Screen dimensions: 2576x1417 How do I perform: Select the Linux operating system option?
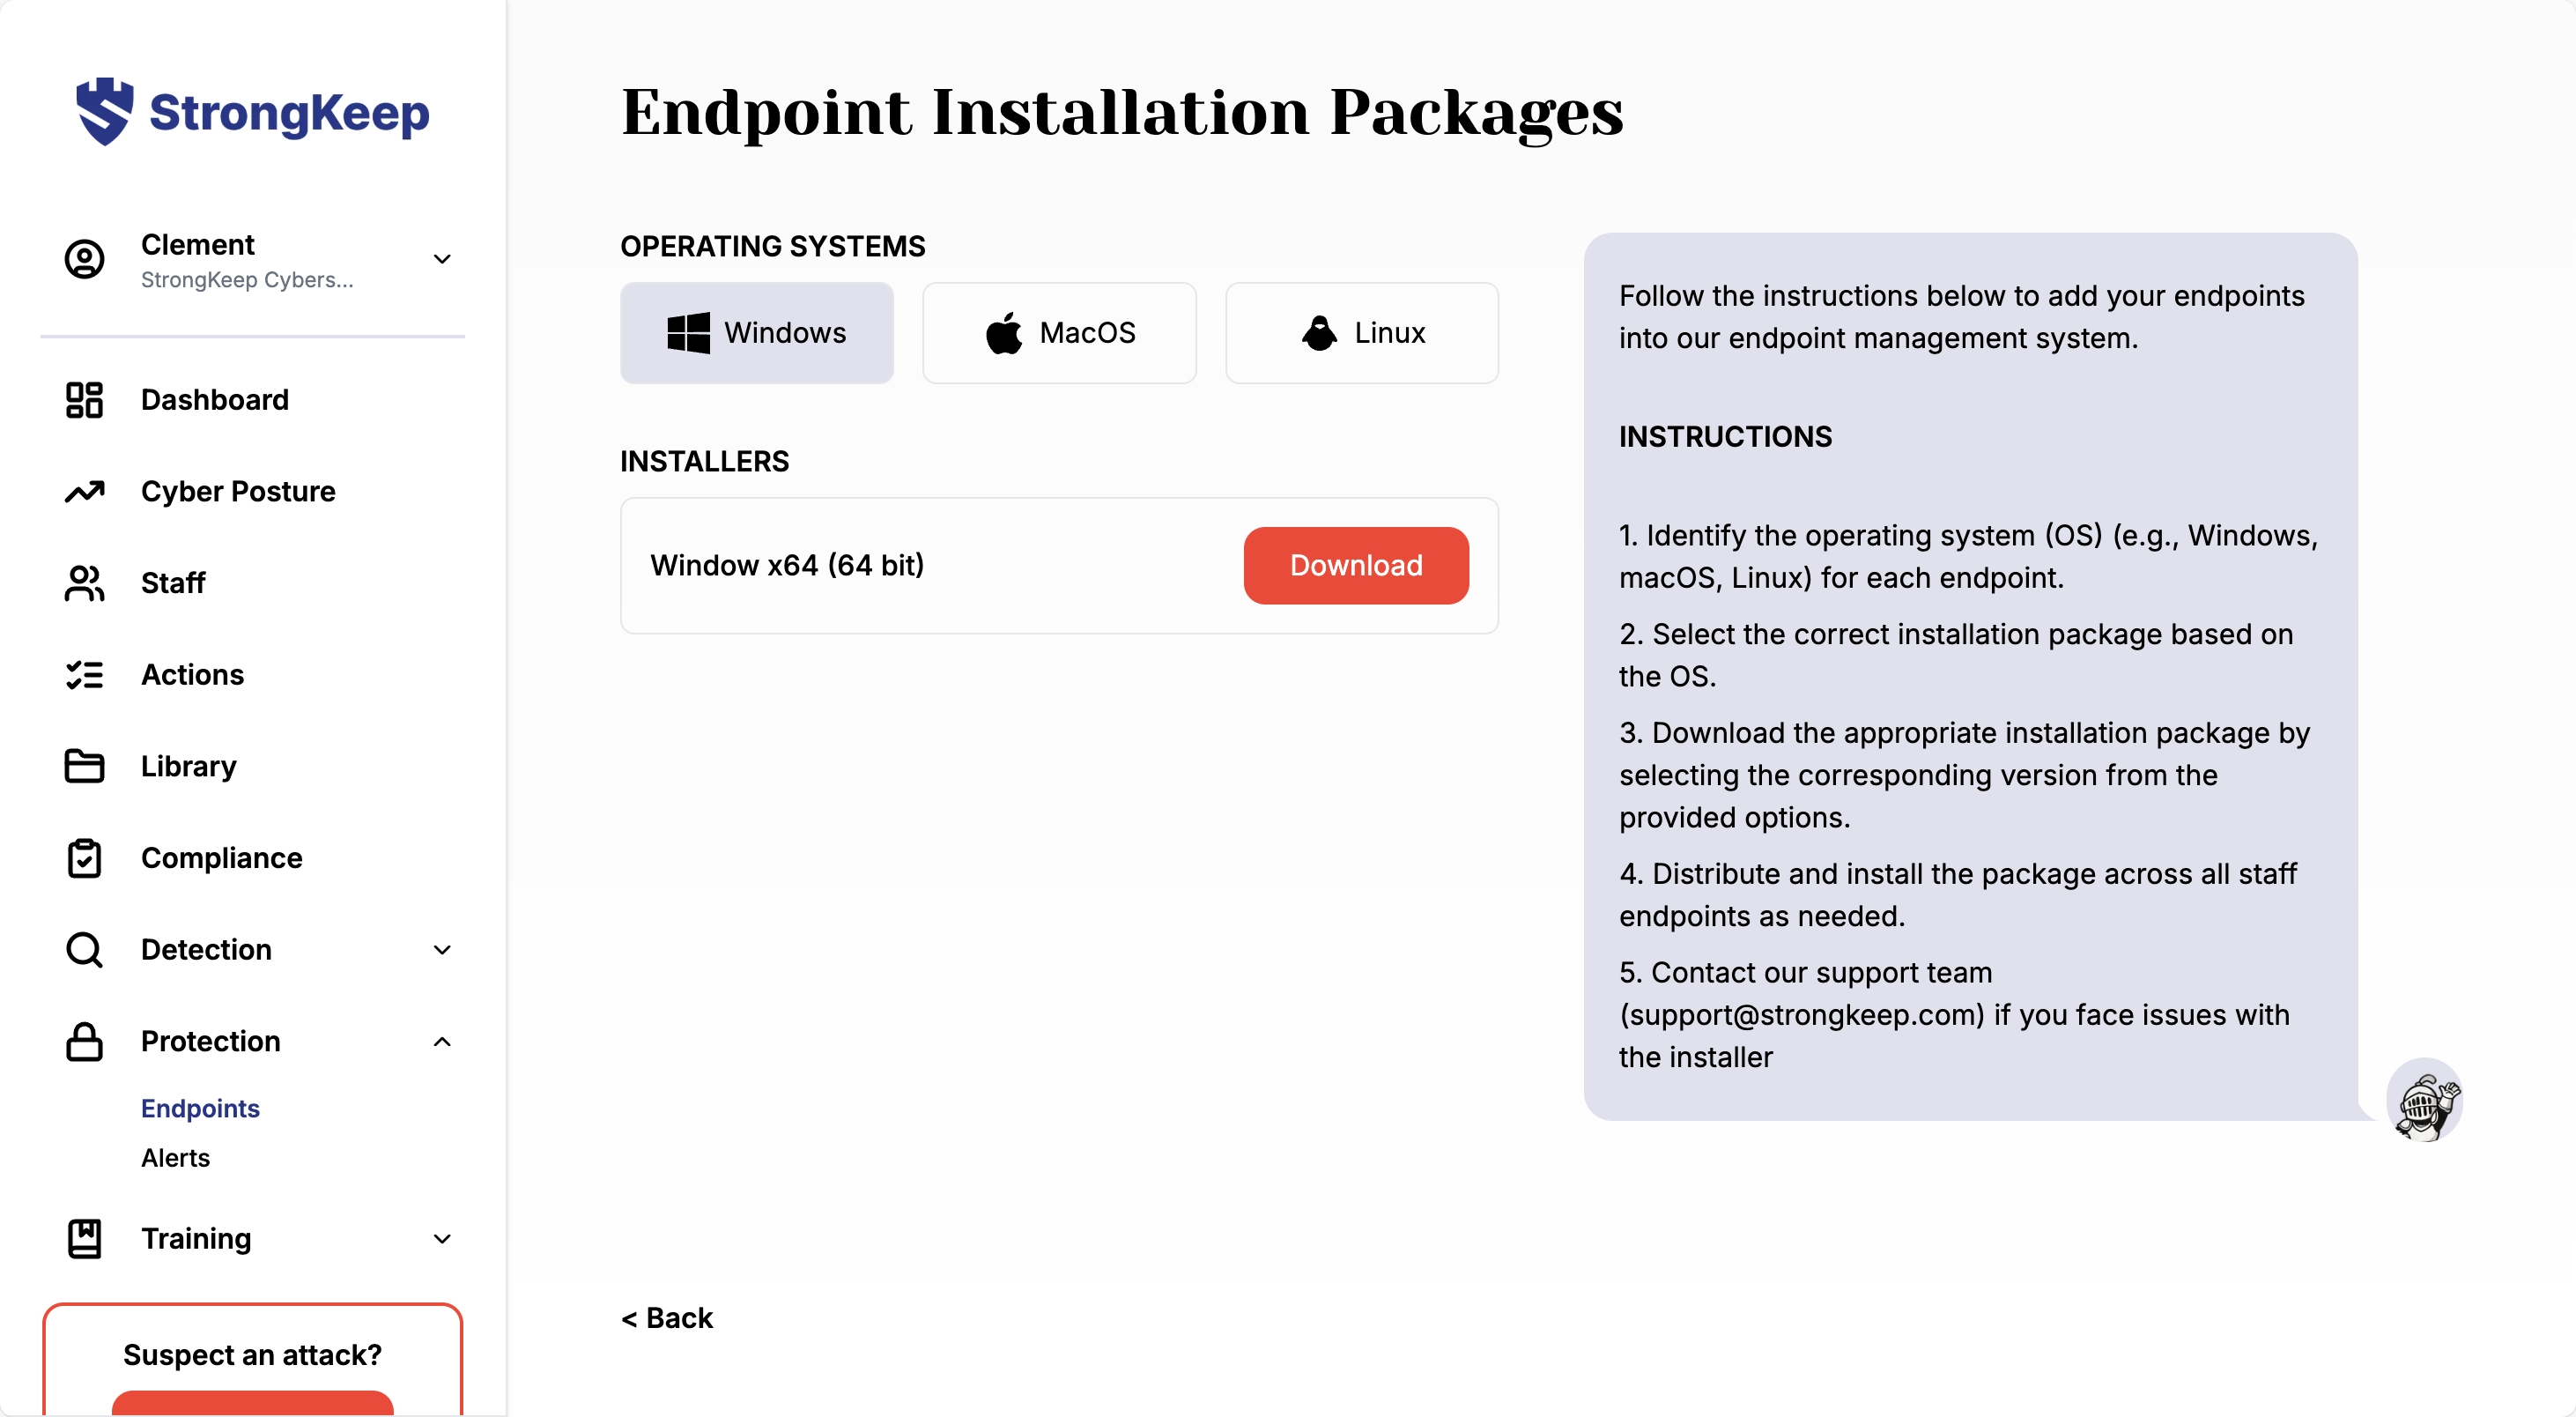(1361, 333)
